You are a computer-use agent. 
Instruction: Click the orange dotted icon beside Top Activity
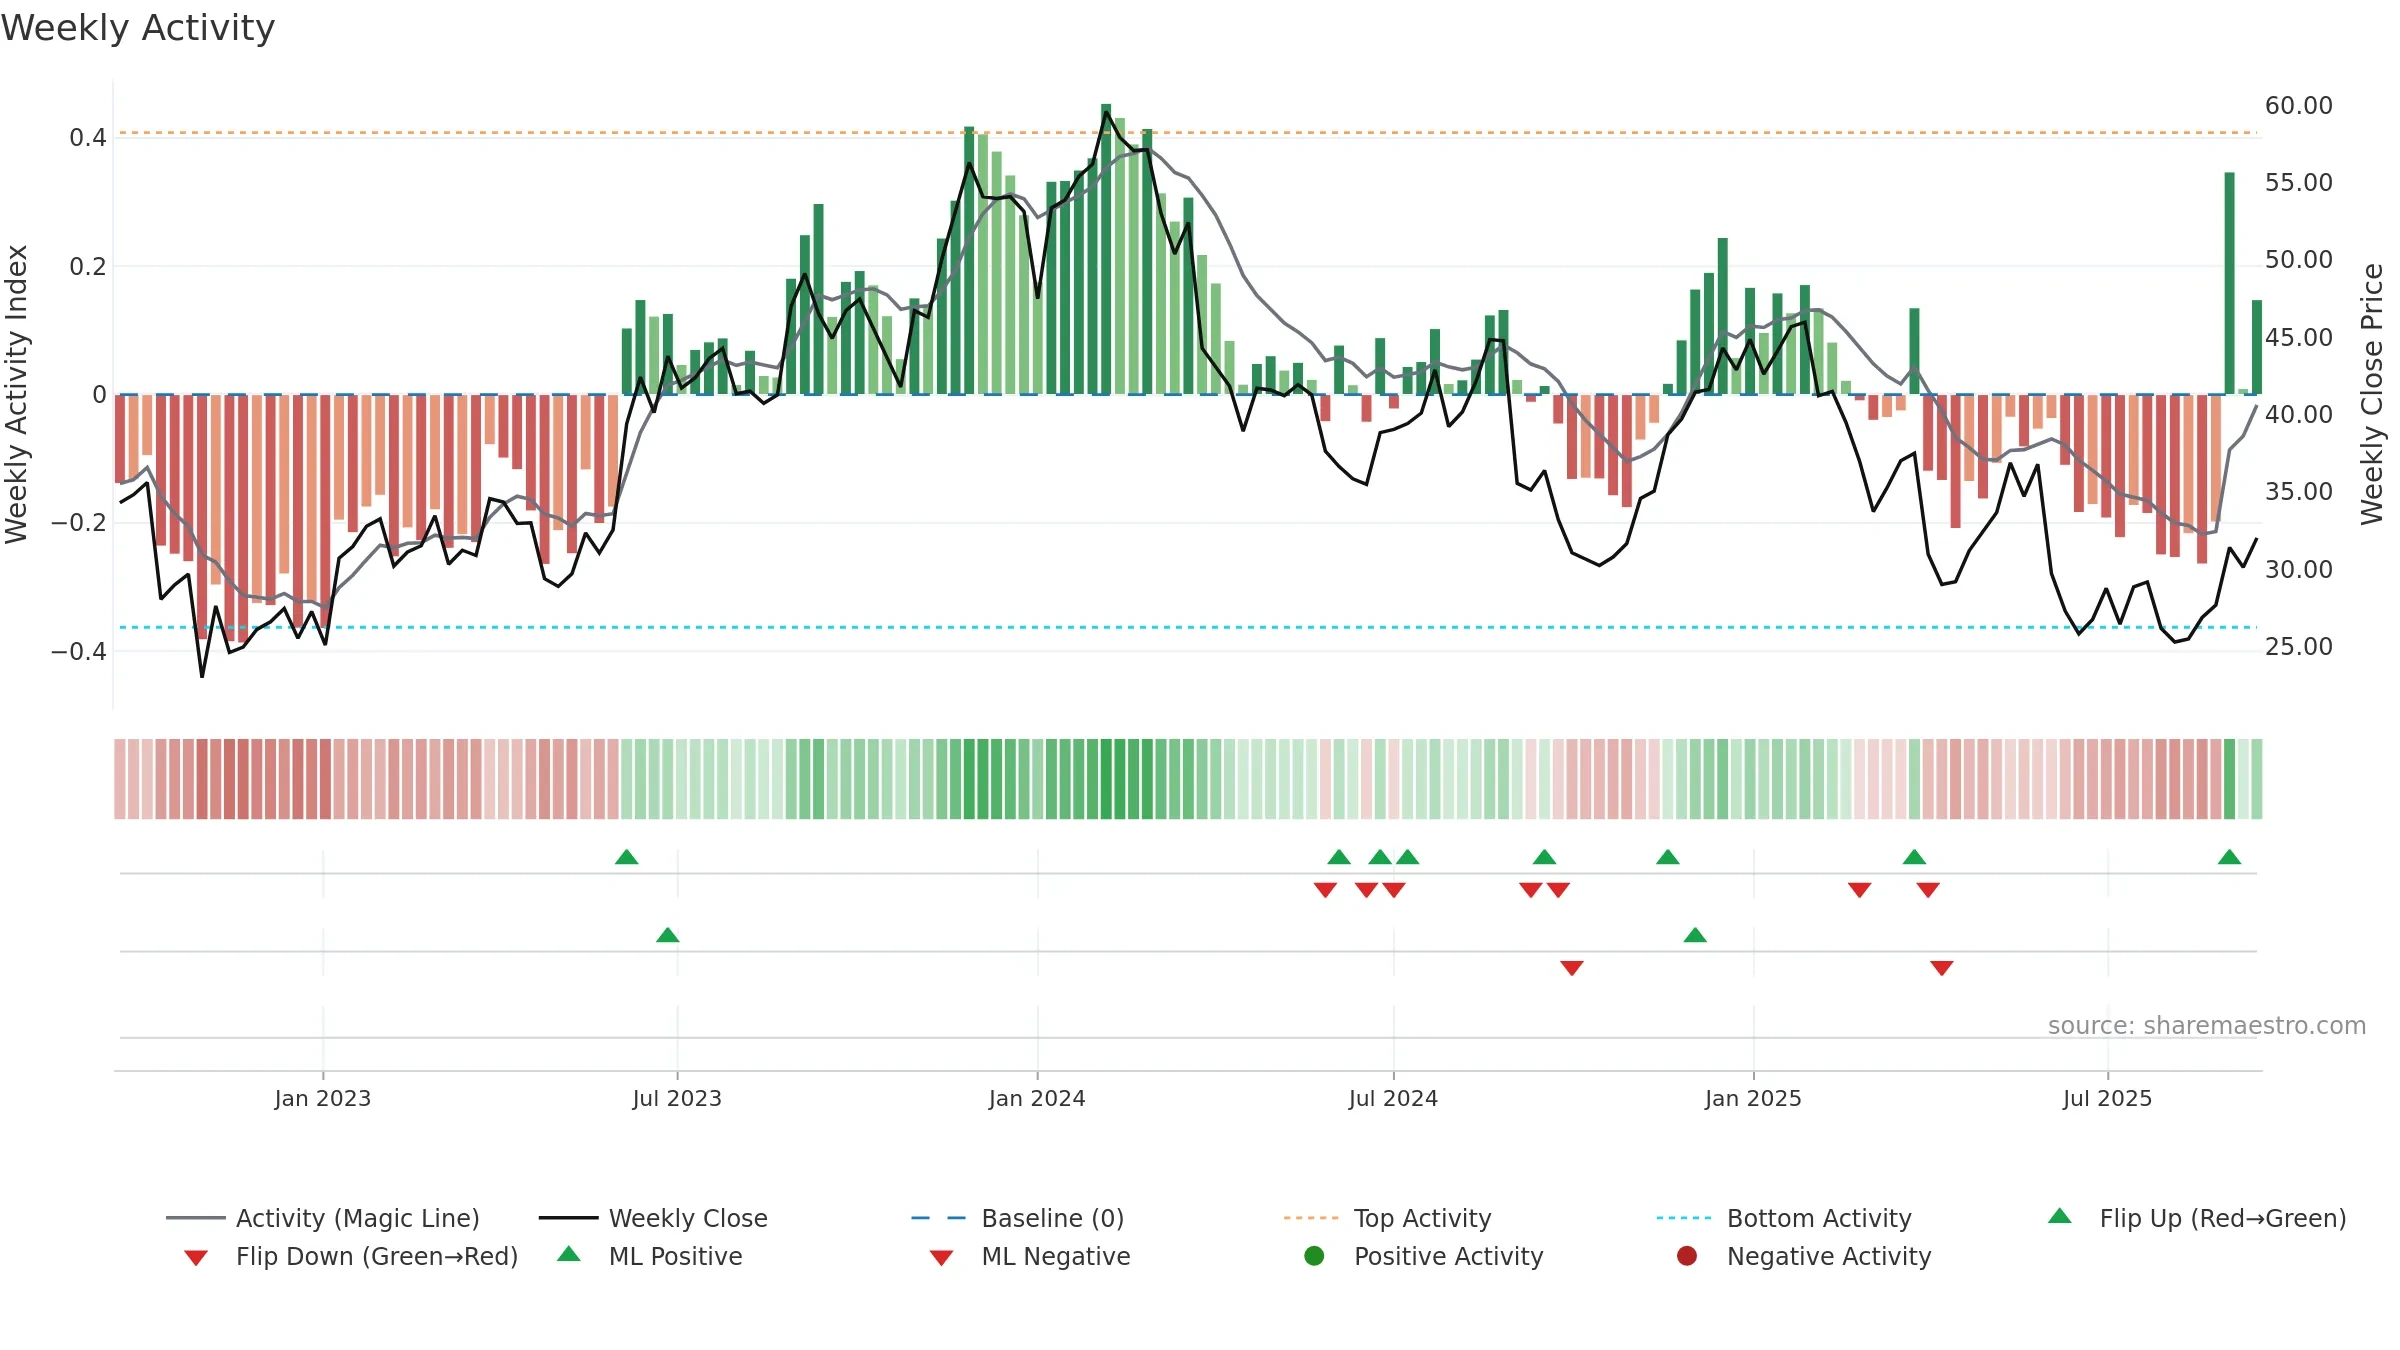(1311, 1218)
